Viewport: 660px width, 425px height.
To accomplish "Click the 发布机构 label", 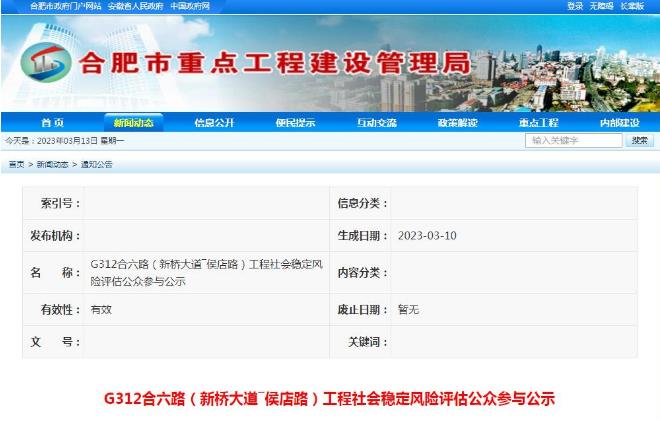I will (55, 235).
